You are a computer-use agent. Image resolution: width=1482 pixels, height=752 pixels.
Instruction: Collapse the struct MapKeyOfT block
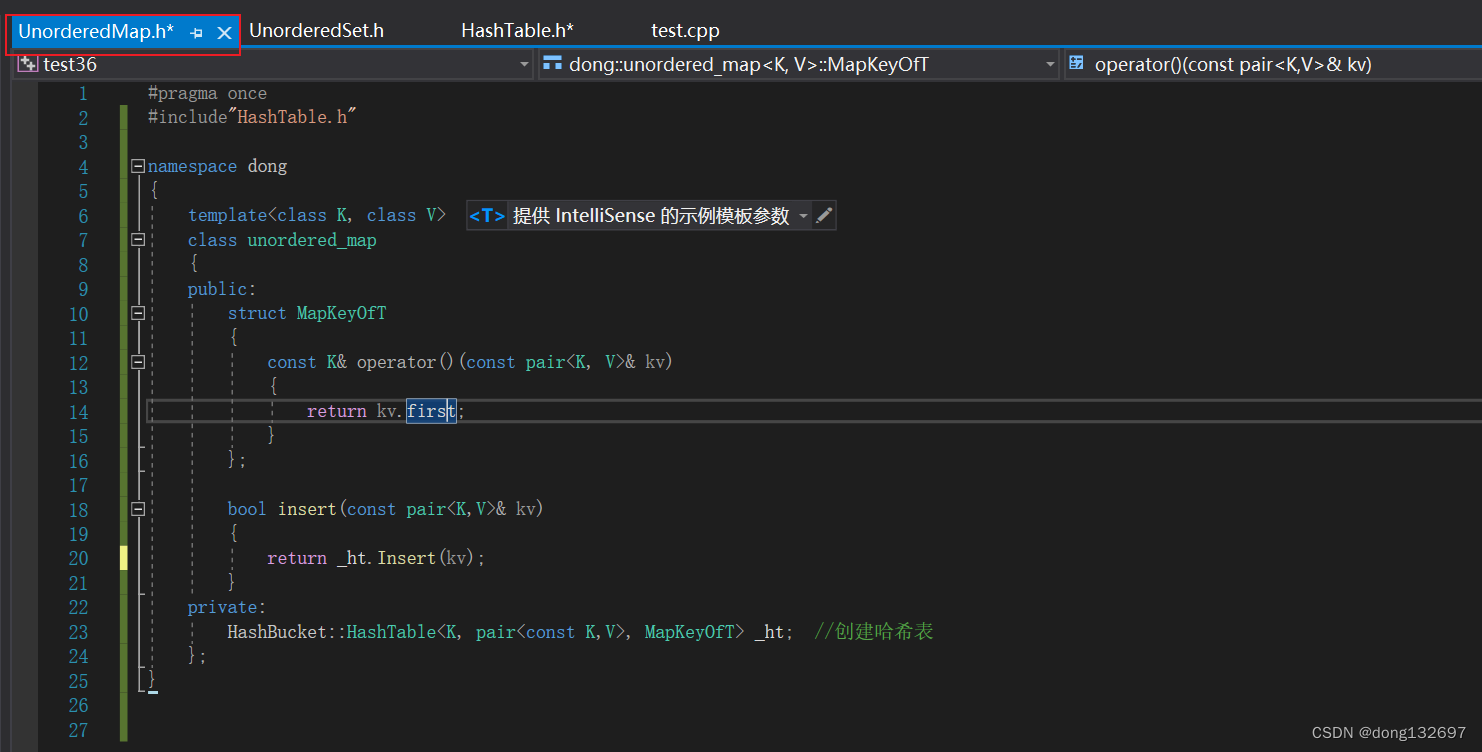point(138,314)
